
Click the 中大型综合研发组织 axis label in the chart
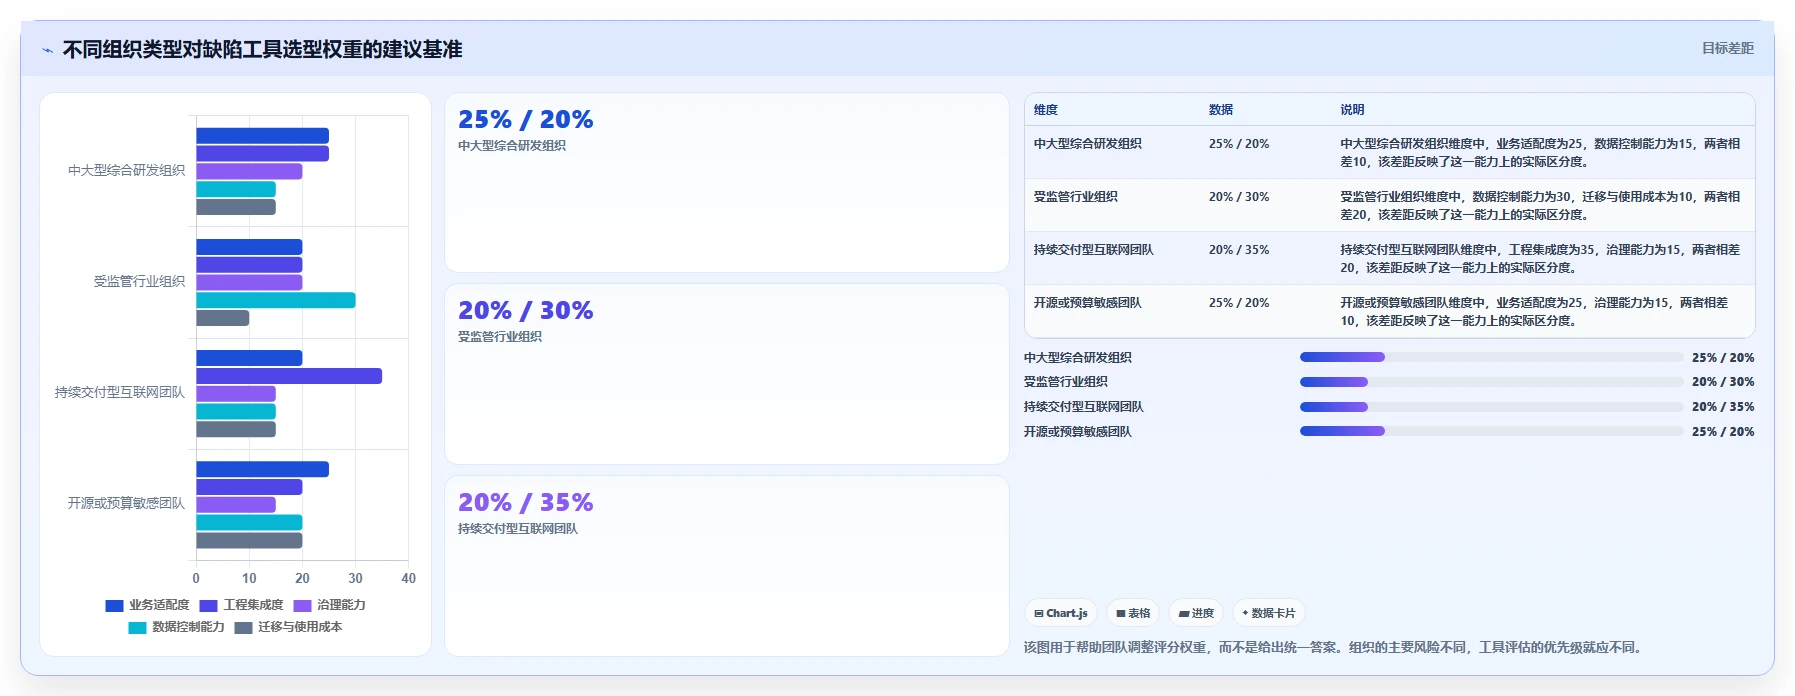pyautogui.click(x=126, y=170)
